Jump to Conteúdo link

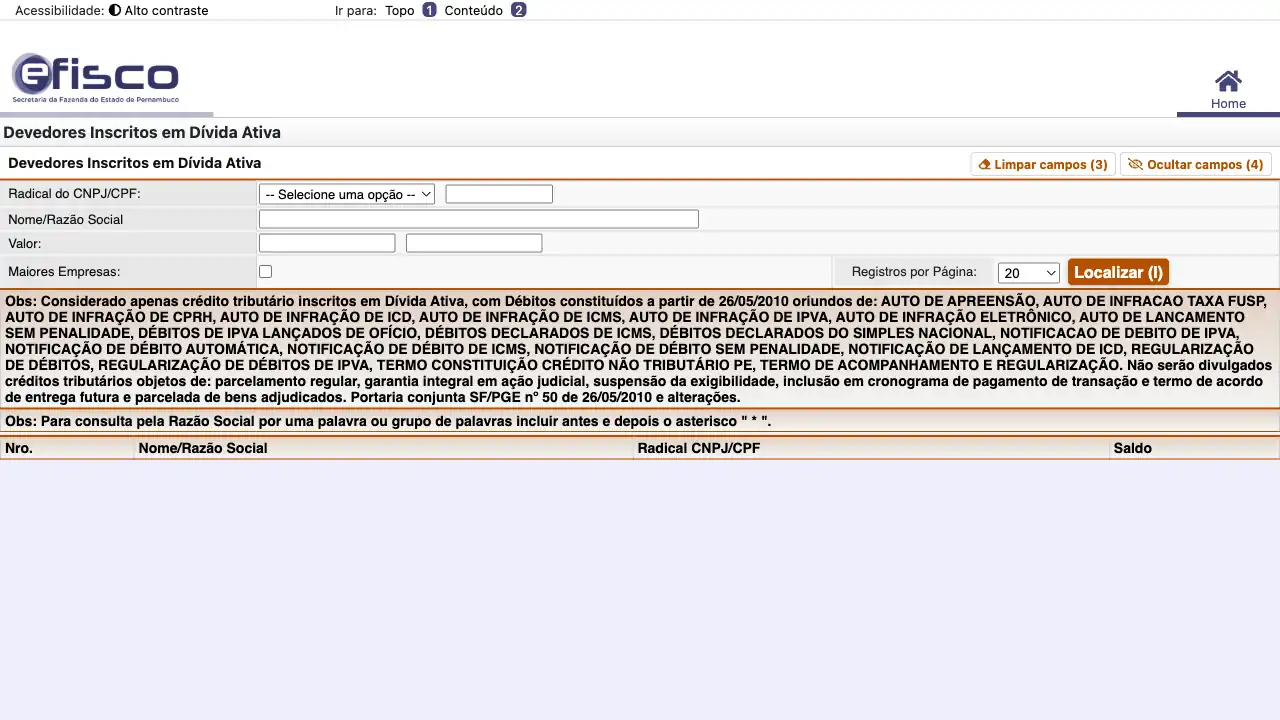[473, 10]
